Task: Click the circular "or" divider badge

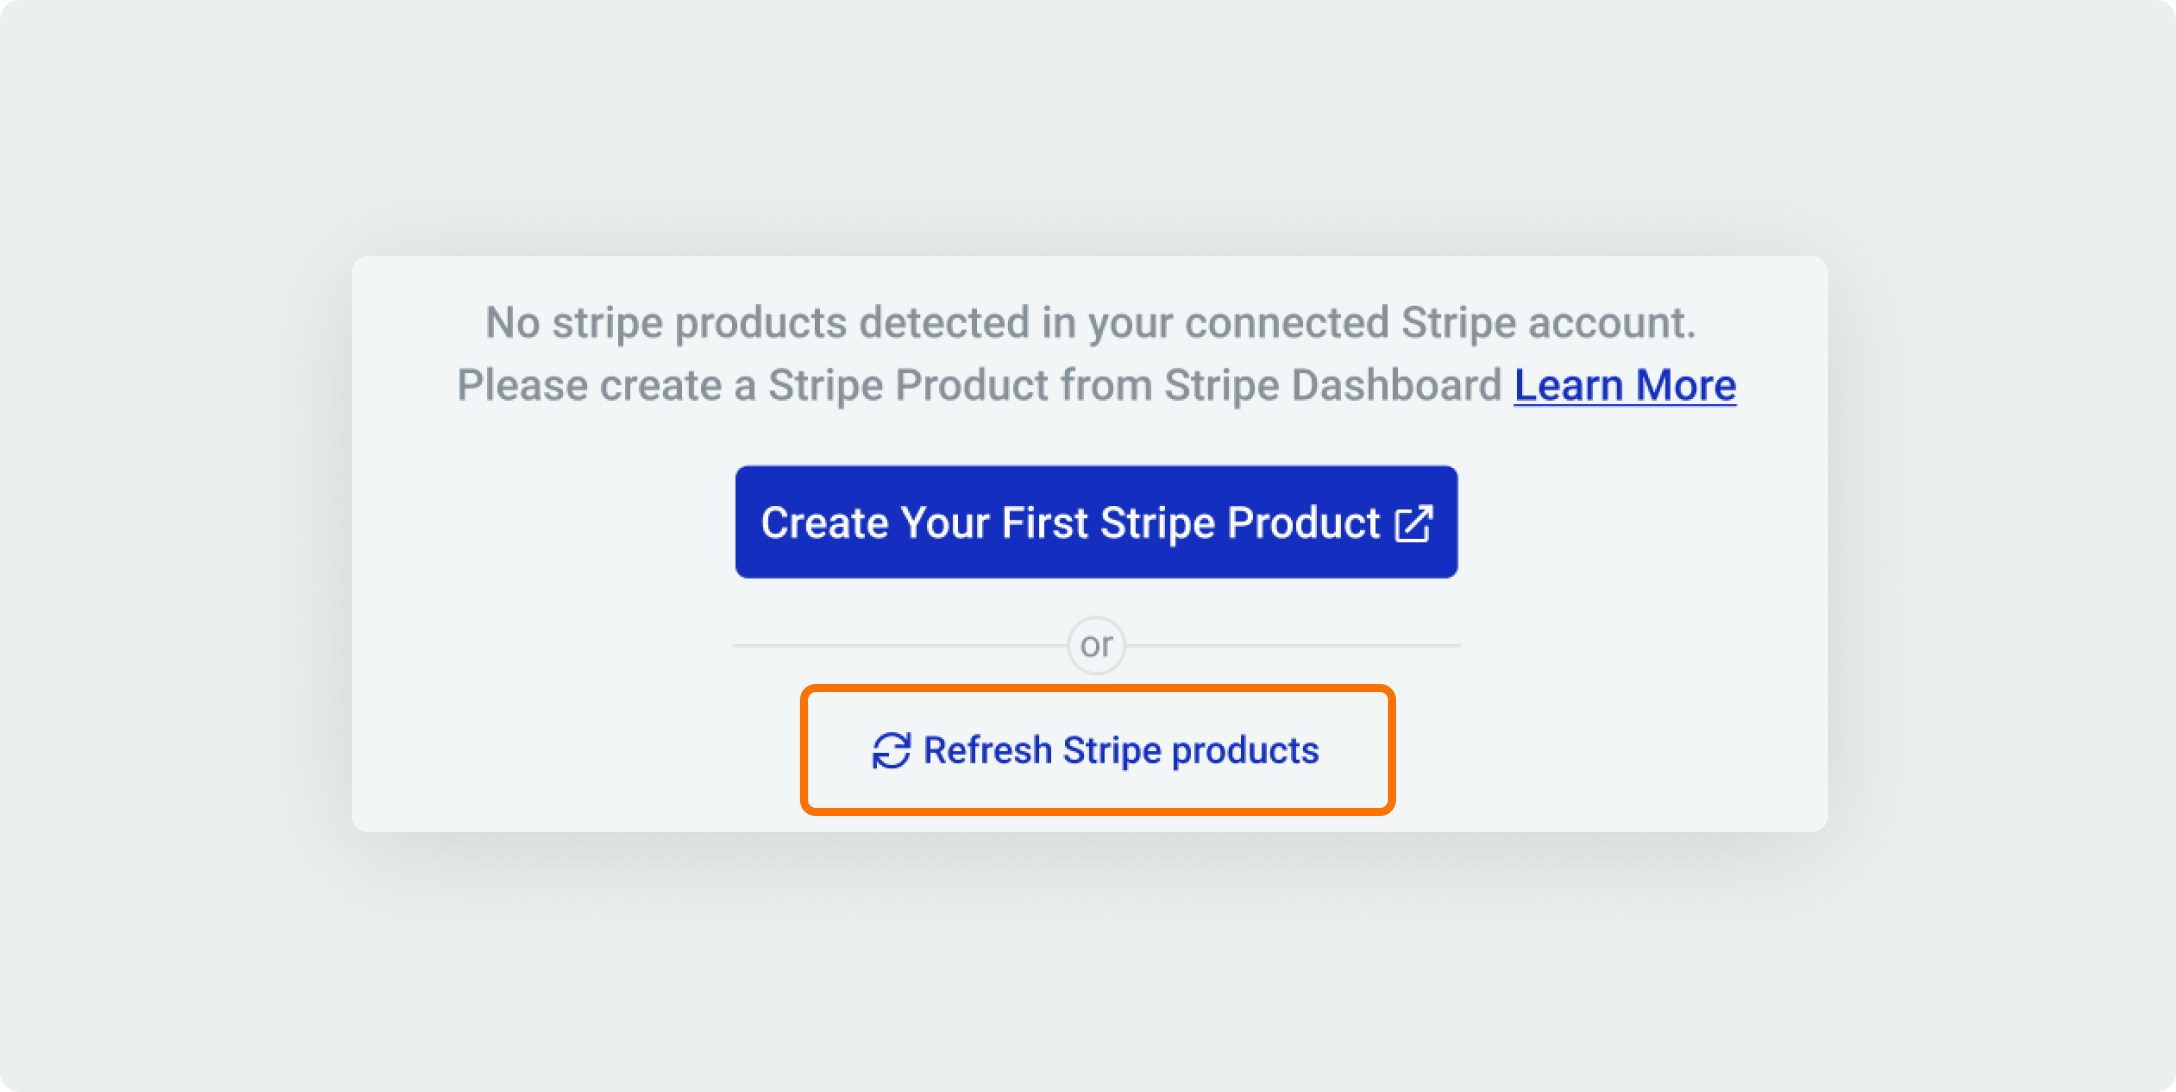Action: (x=1097, y=645)
